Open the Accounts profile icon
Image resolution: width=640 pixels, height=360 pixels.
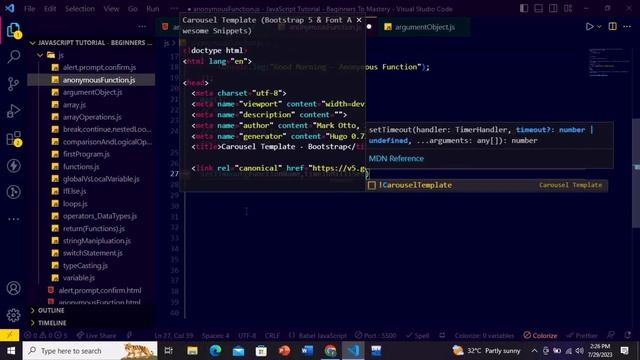point(13,288)
